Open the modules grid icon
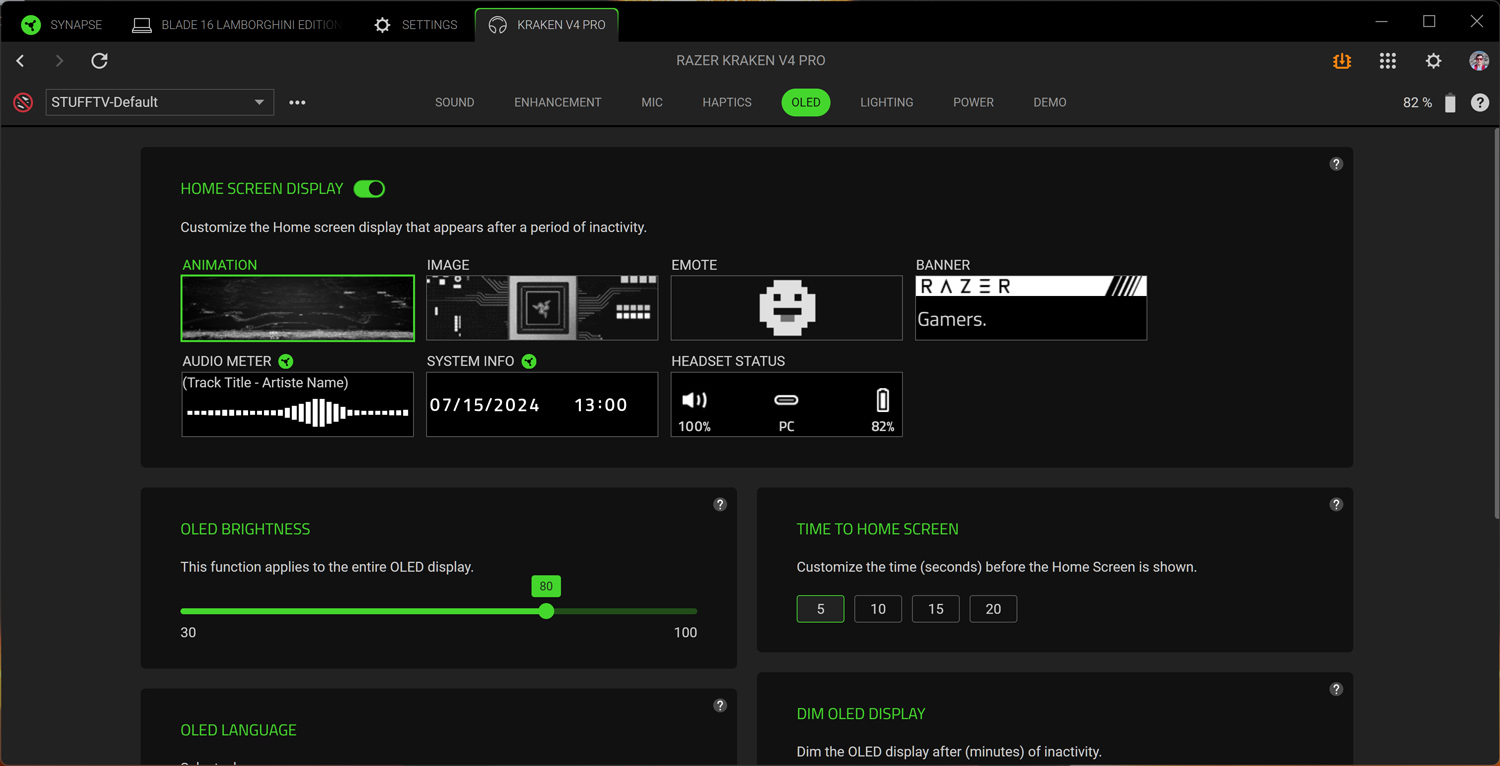This screenshot has width=1500, height=766. (x=1387, y=61)
